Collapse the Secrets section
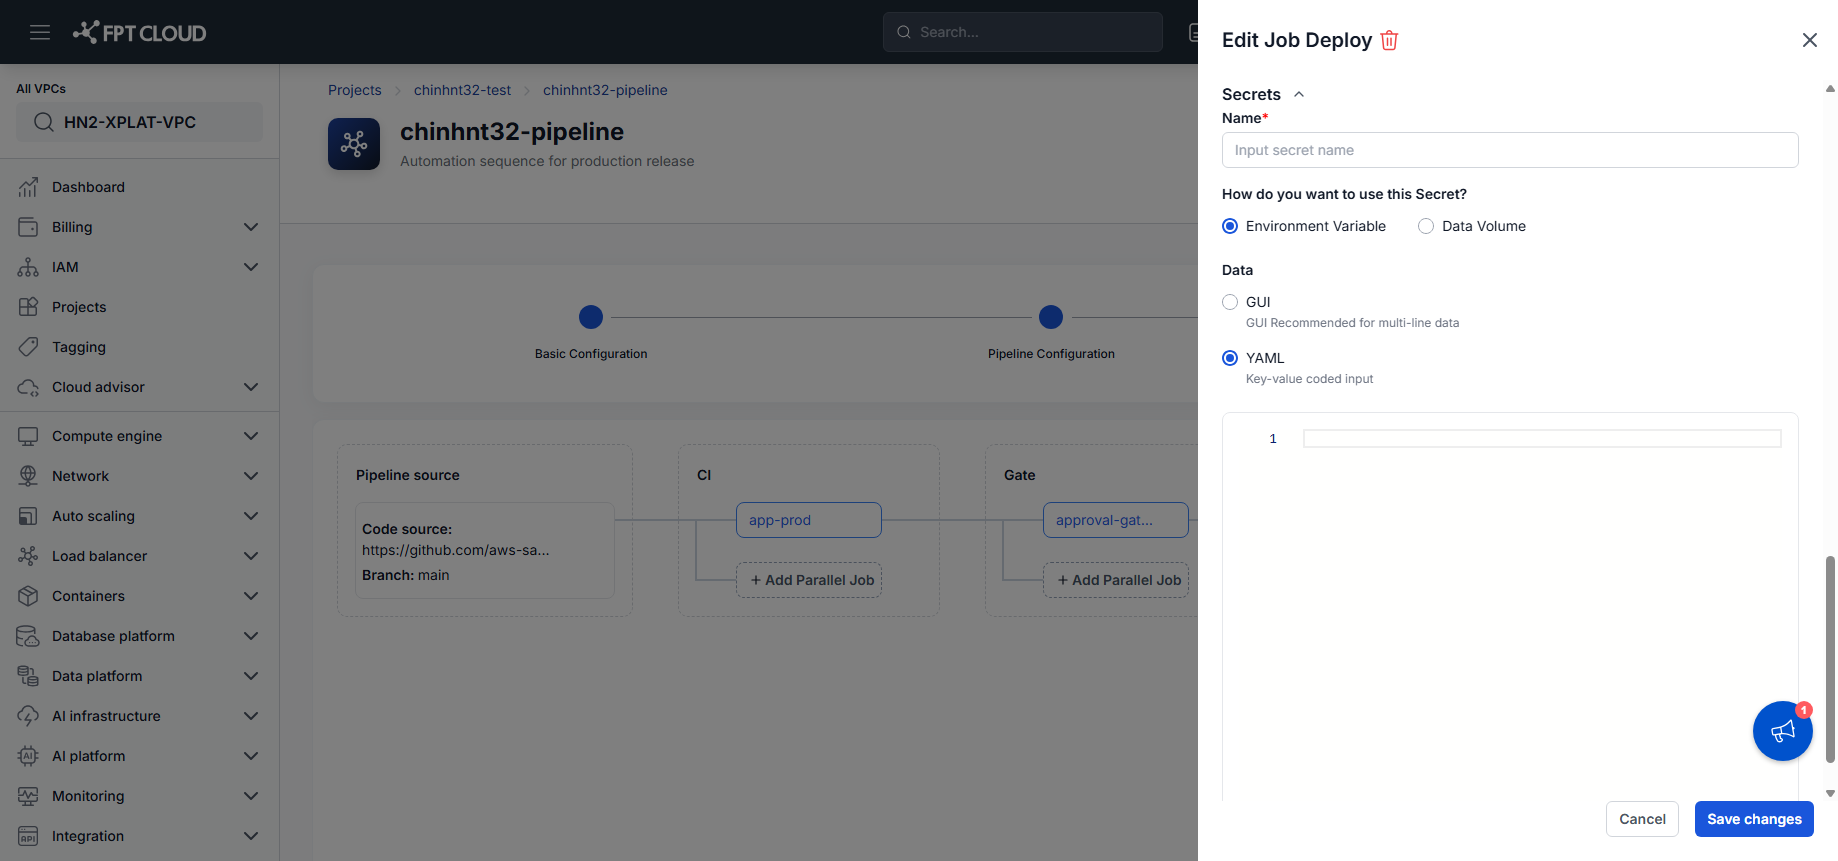The width and height of the screenshot is (1838, 861). [x=1299, y=94]
